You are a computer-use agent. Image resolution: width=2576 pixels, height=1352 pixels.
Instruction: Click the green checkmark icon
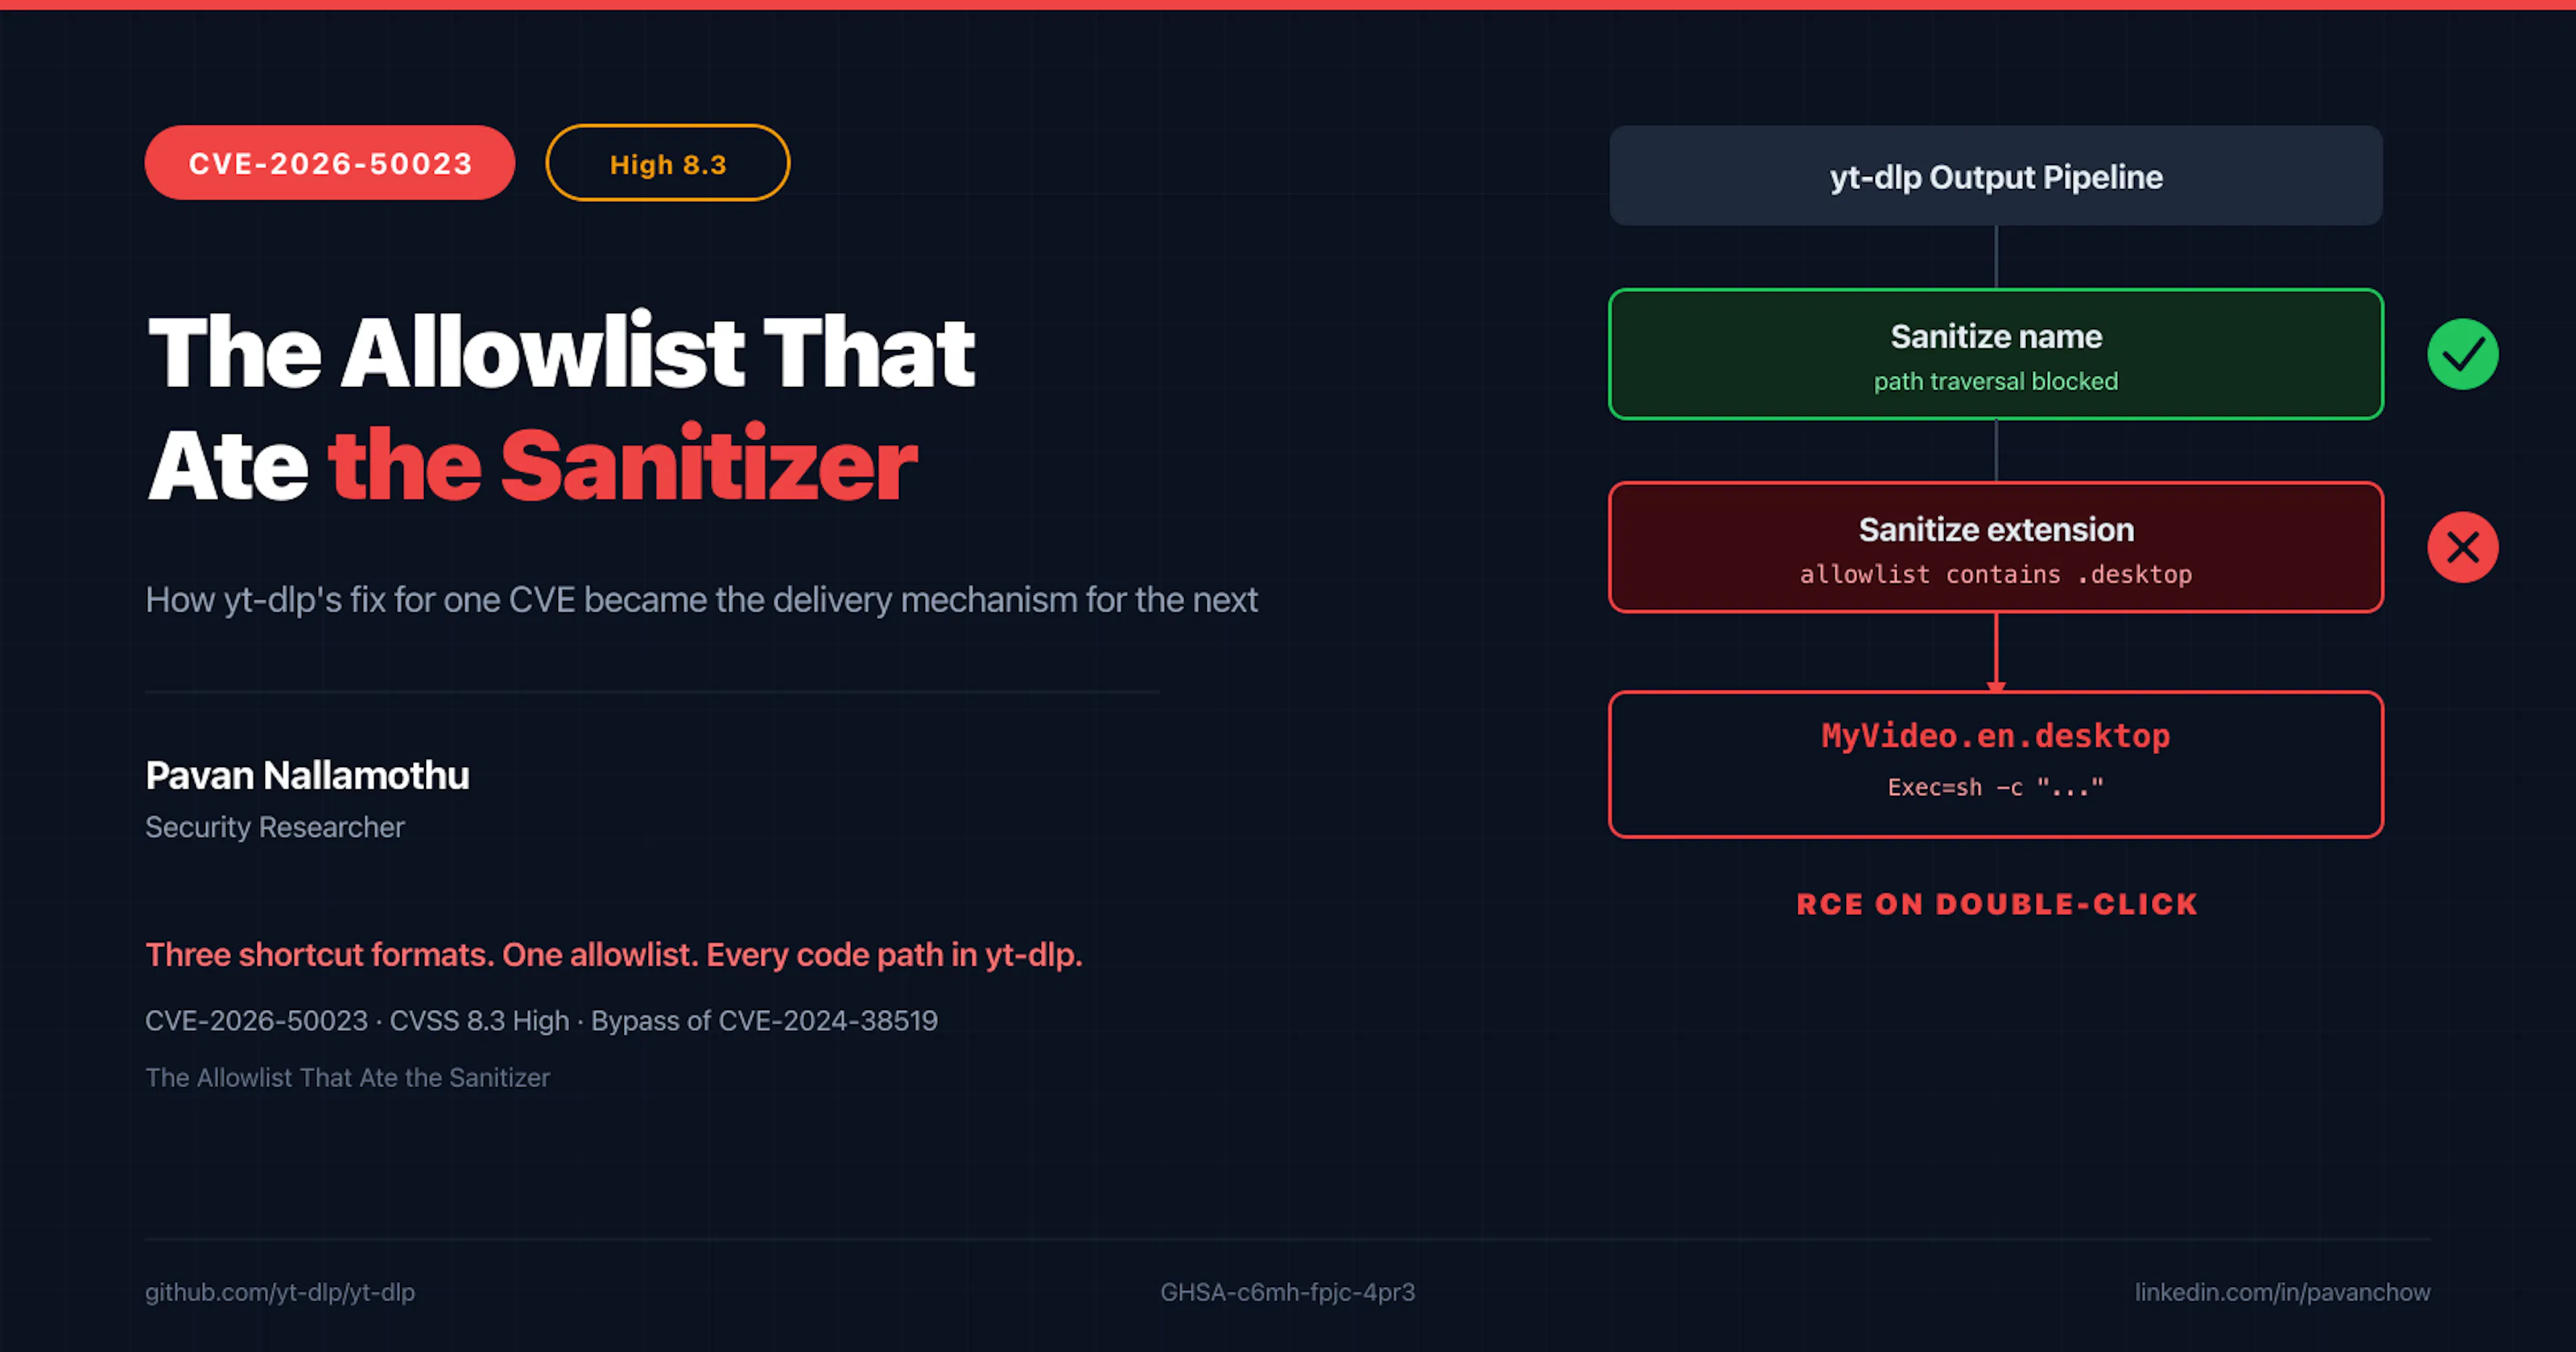(2462, 354)
